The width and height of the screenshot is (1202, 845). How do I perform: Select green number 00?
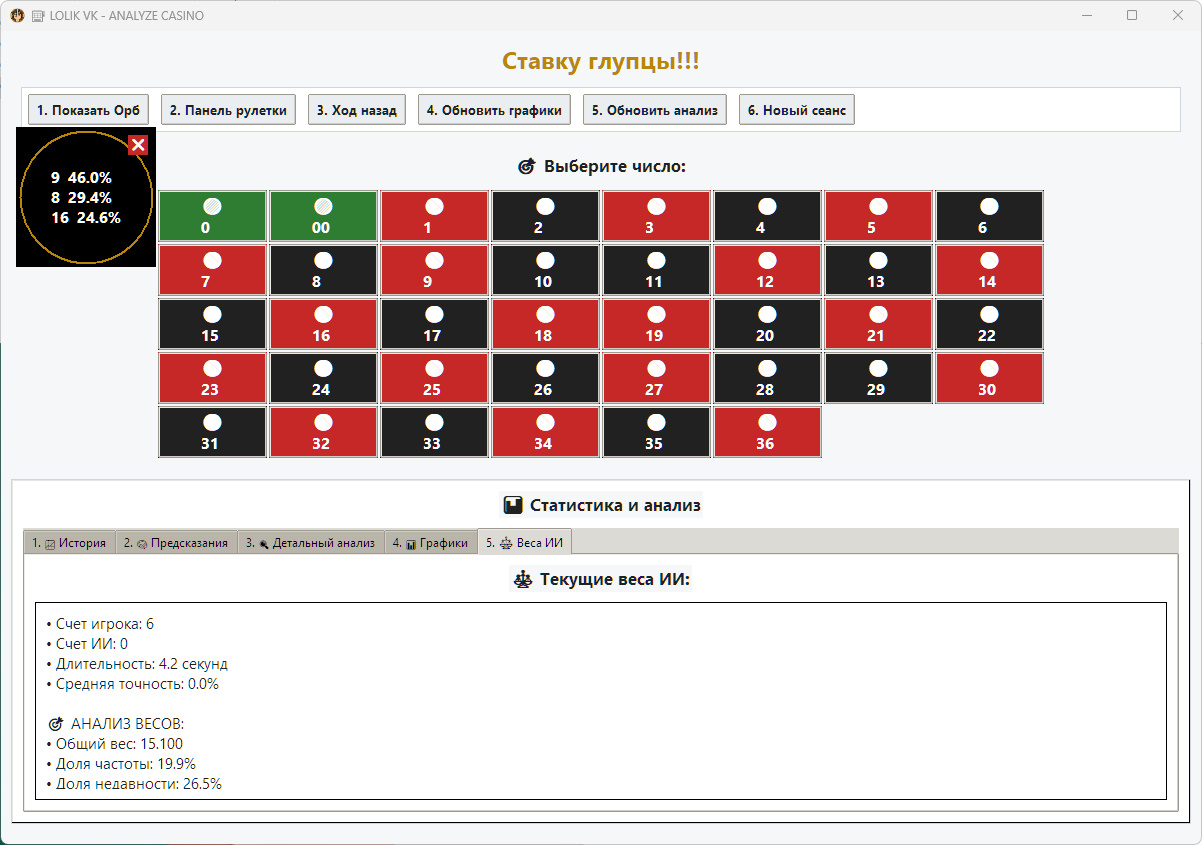pyautogui.click(x=323, y=216)
